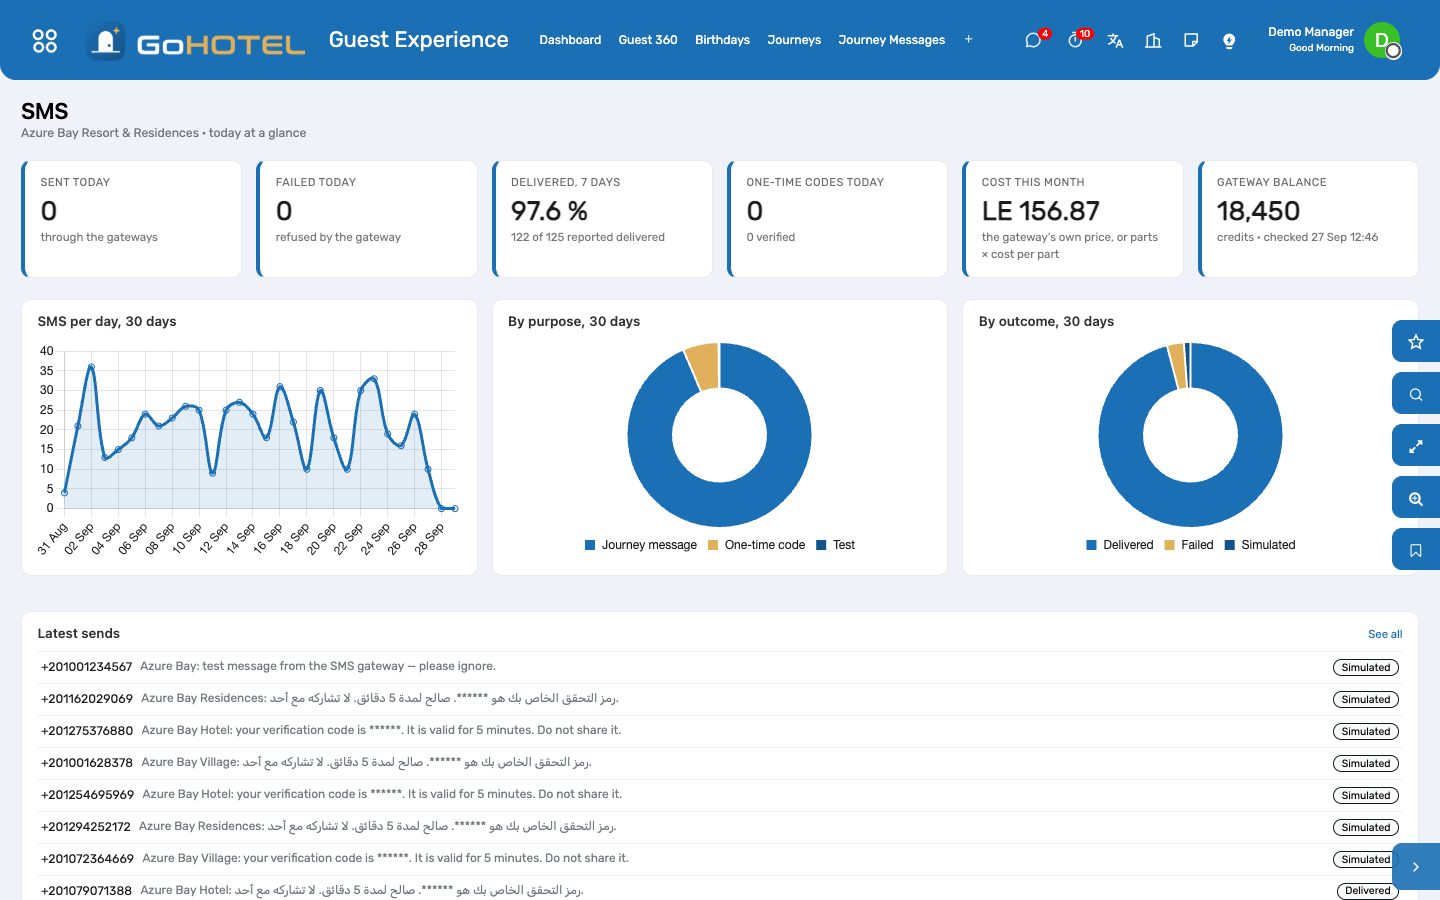
Task: Open the Journey Messages menu
Action: tap(891, 40)
